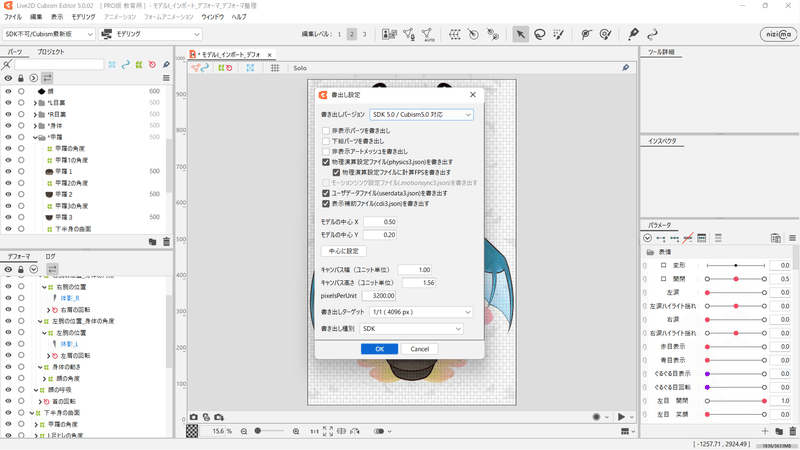
Task: Click the pin icon in view toolbar
Action: click(626, 68)
